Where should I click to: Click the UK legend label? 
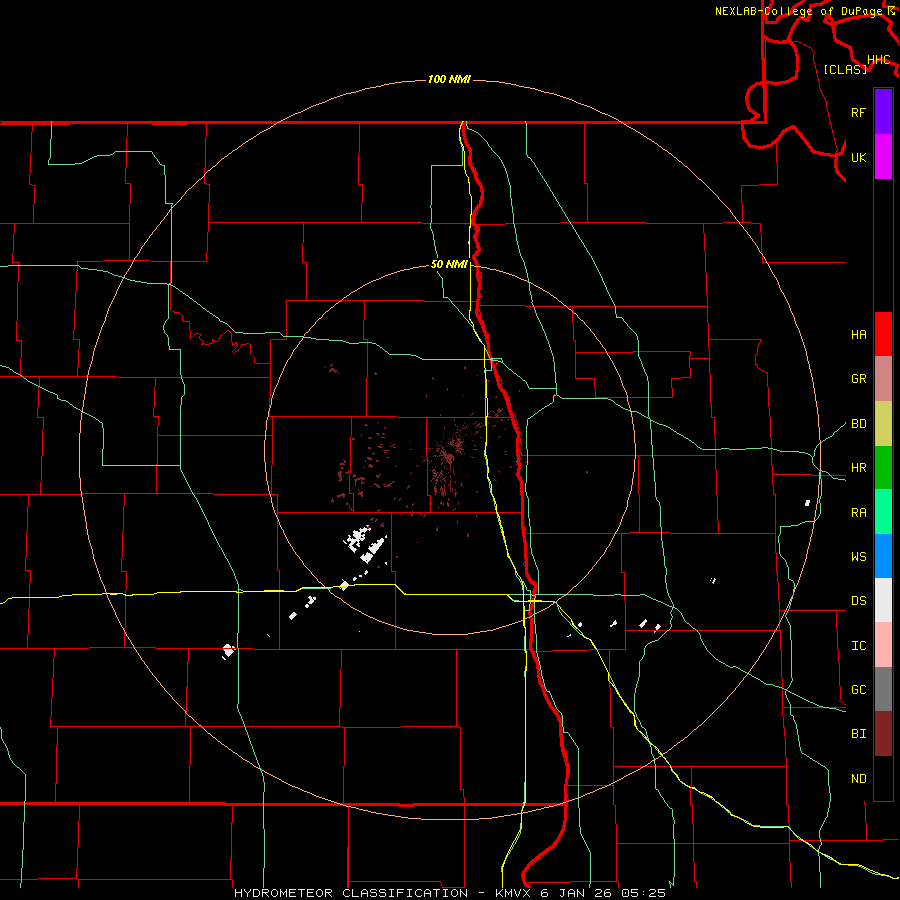coord(858,157)
